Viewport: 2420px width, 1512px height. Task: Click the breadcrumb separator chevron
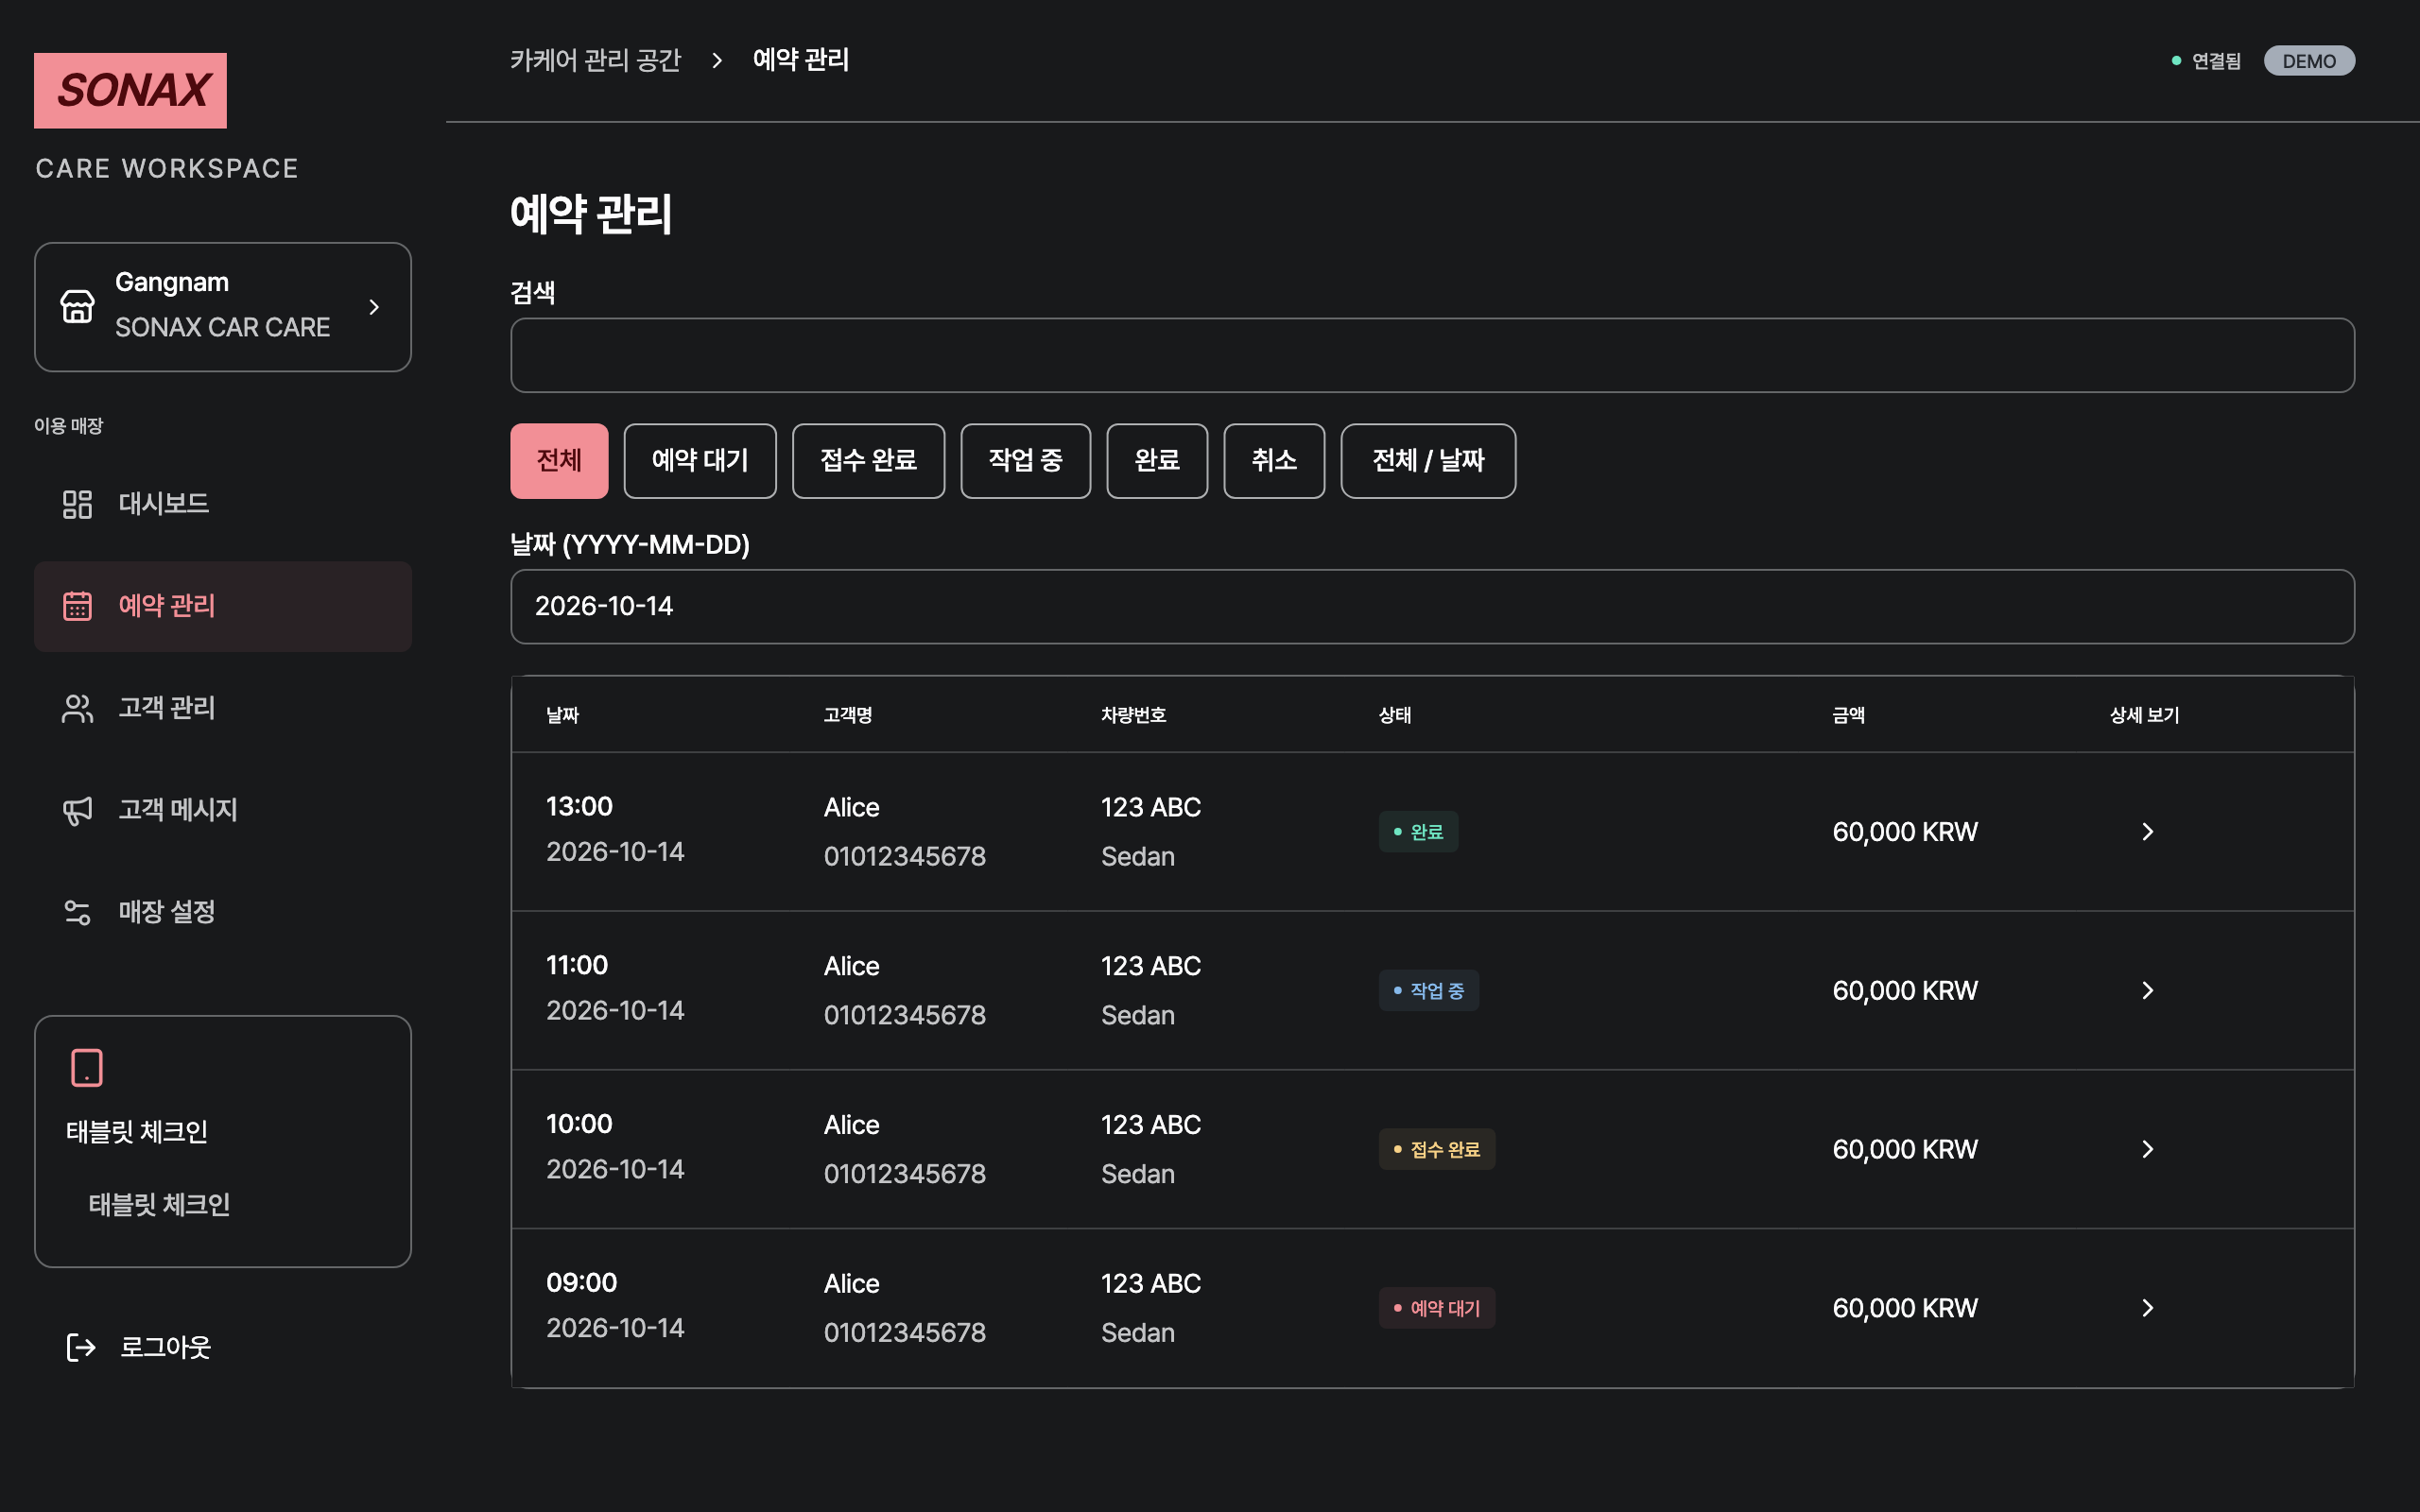[717, 60]
